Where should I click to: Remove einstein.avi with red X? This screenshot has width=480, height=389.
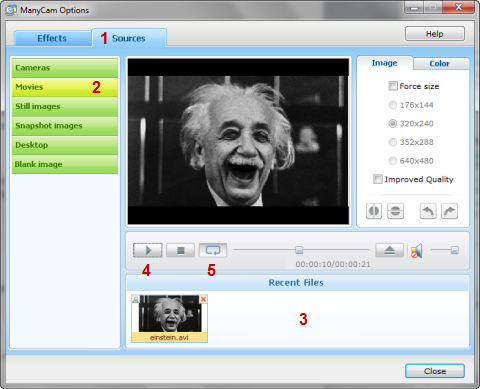203,299
